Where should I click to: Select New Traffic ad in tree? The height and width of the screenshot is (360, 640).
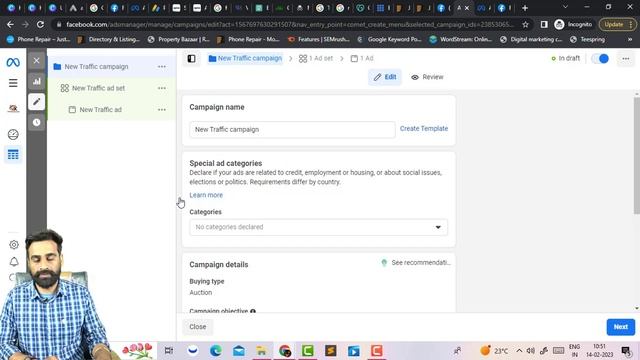[x=100, y=110]
